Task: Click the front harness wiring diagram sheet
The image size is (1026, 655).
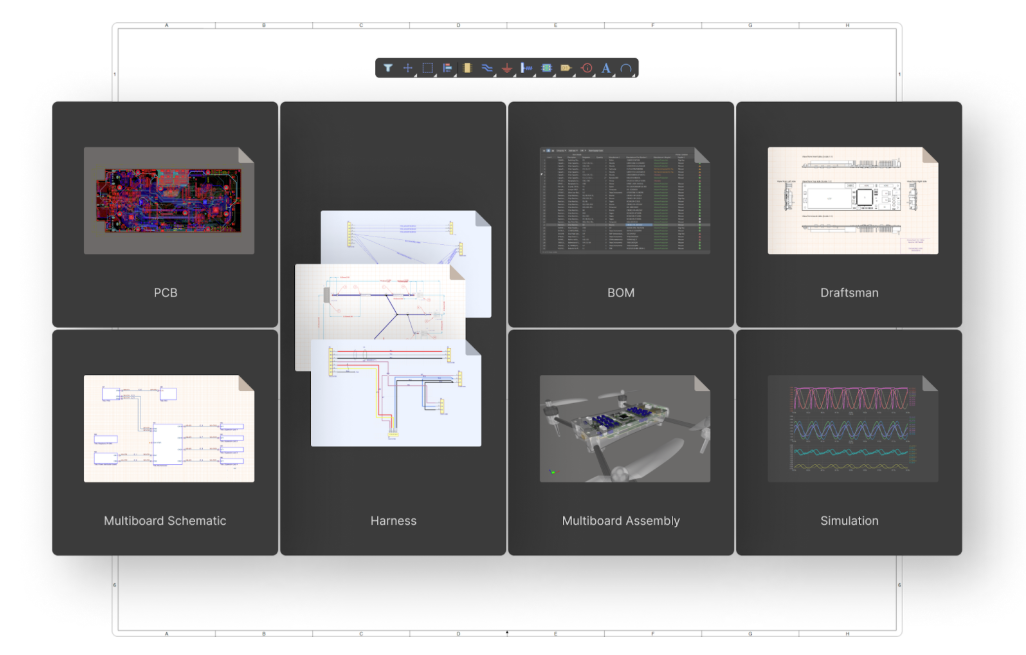Action: click(x=396, y=393)
